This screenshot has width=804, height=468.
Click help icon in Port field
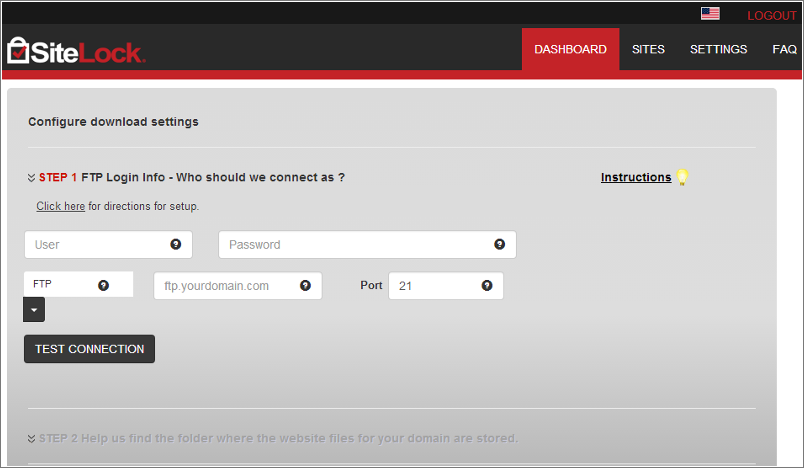(487, 285)
